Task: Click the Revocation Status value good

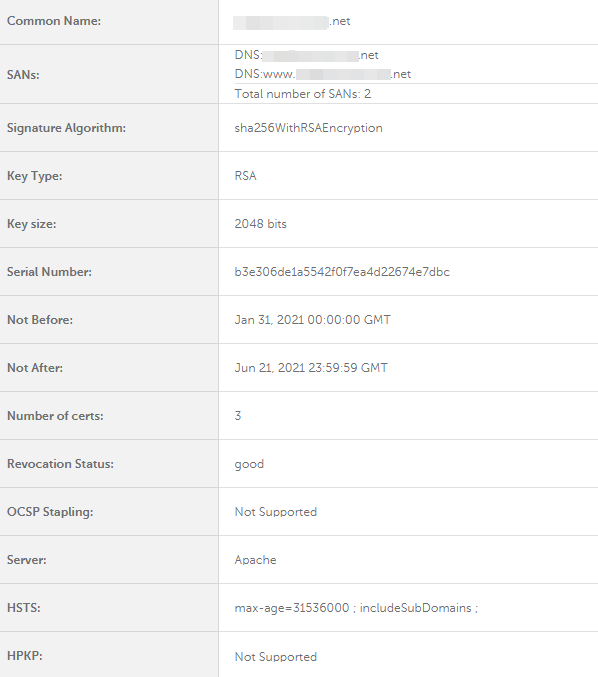Action: (249, 464)
